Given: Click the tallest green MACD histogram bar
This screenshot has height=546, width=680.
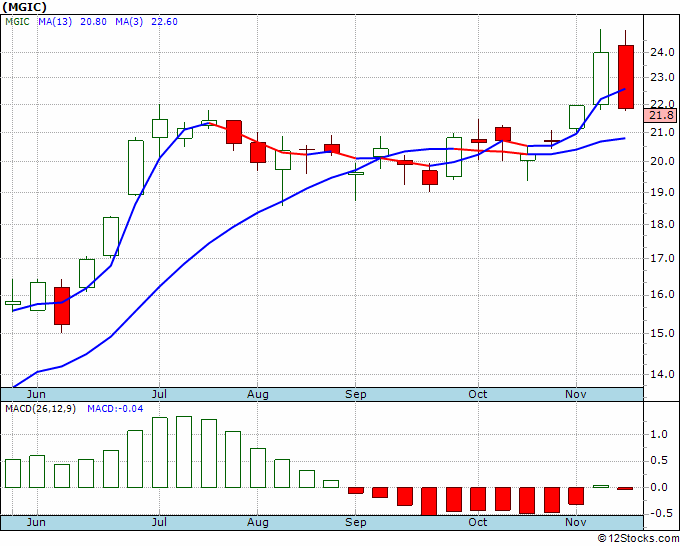Looking at the screenshot, I should [184, 452].
